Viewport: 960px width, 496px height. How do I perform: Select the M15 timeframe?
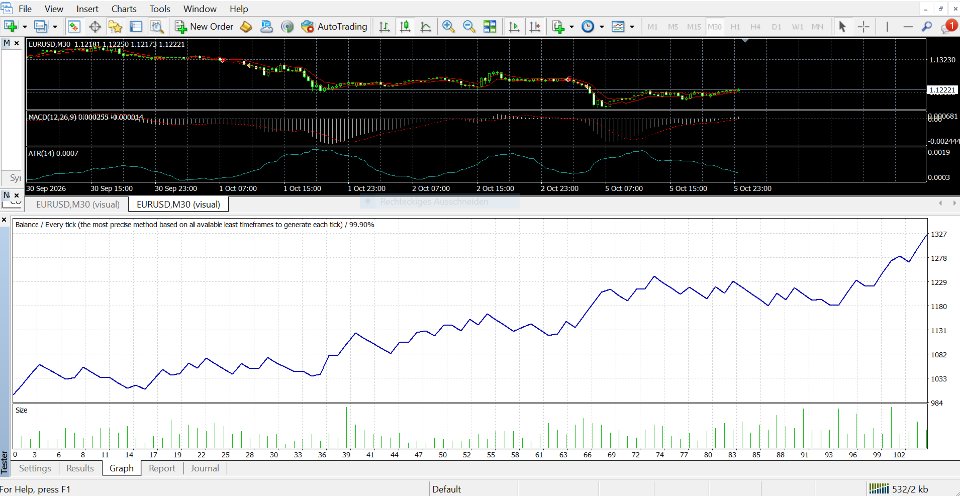pyautogui.click(x=694, y=27)
